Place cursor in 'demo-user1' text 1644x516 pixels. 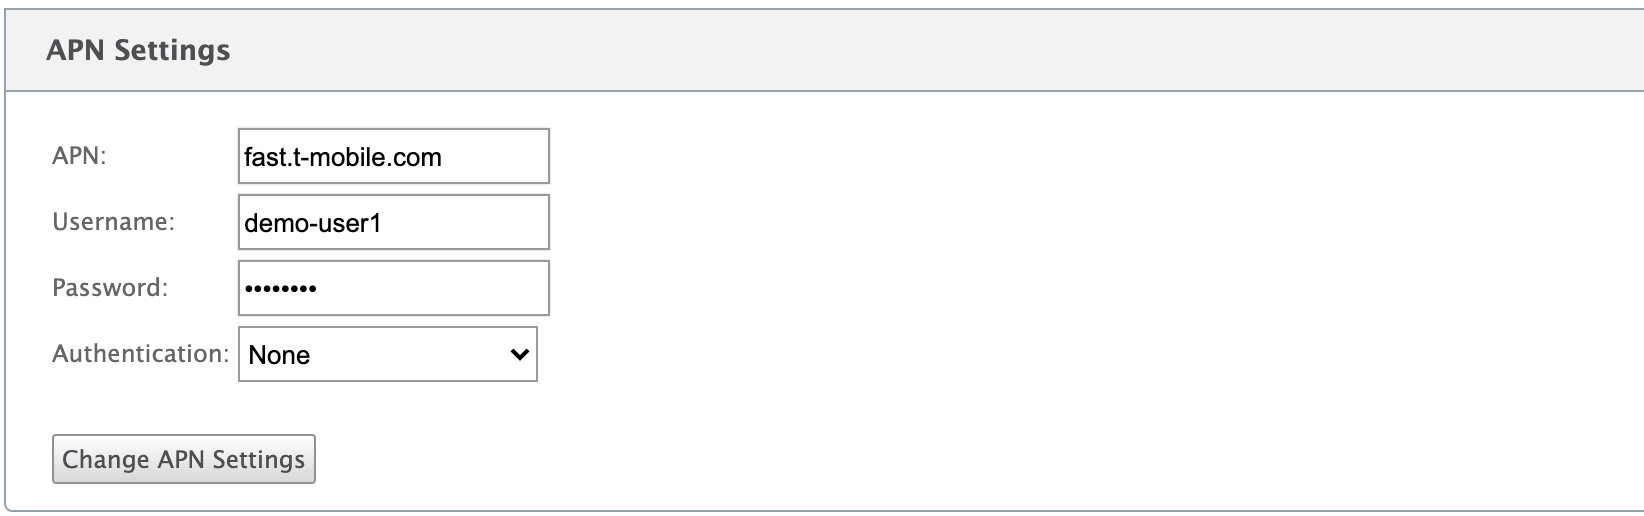313,223
